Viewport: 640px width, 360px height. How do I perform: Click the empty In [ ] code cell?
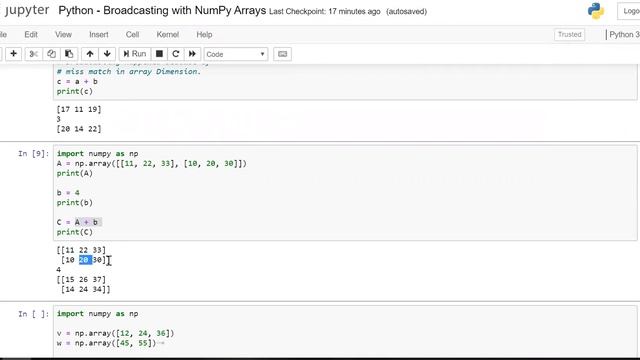345,331
